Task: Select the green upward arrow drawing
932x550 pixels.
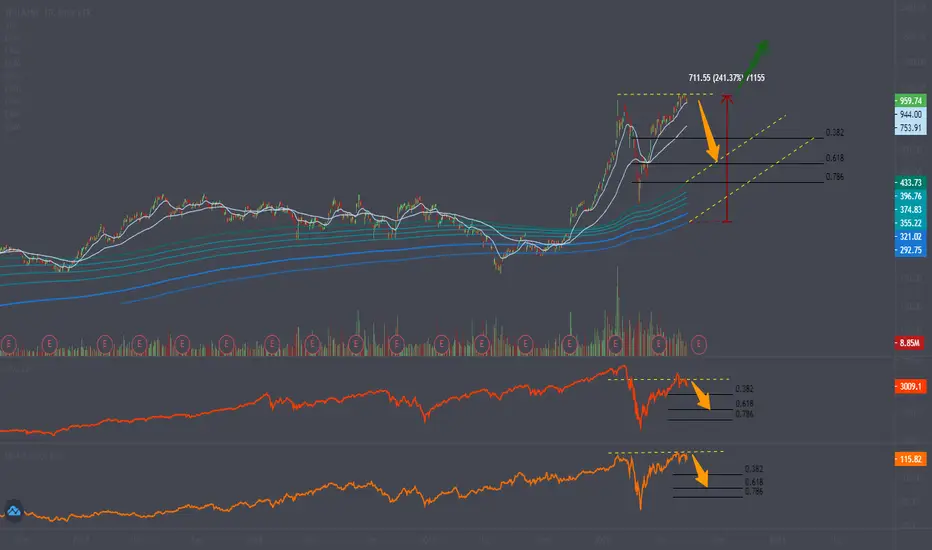Action: [752, 66]
